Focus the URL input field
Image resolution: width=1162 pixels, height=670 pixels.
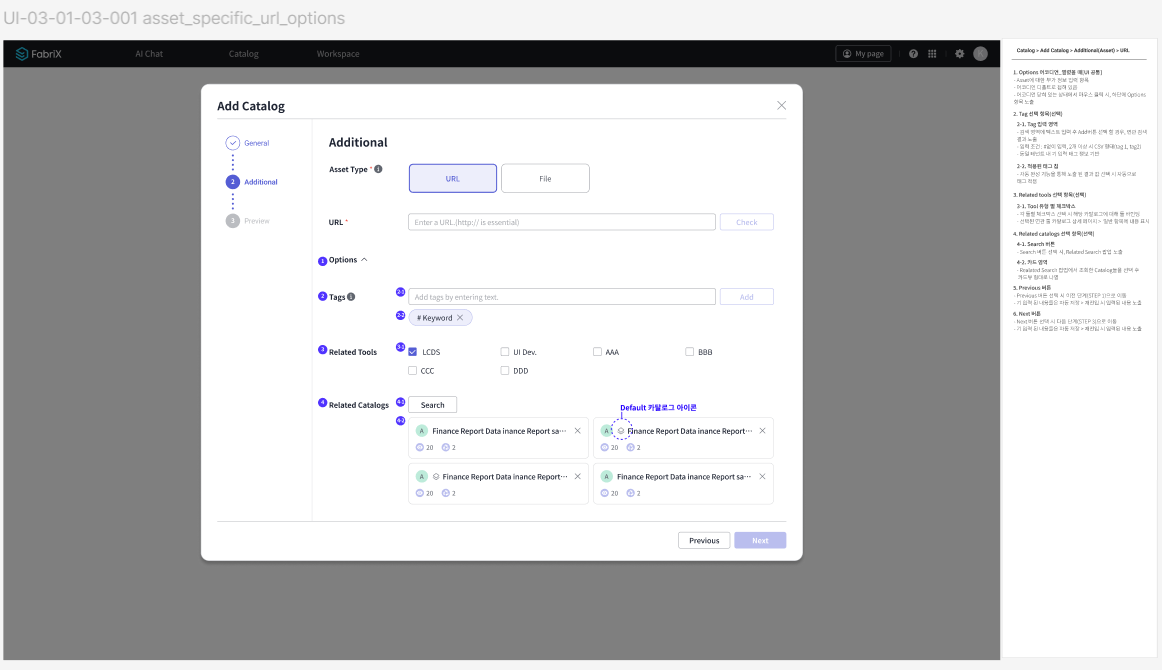pyautogui.click(x=562, y=222)
